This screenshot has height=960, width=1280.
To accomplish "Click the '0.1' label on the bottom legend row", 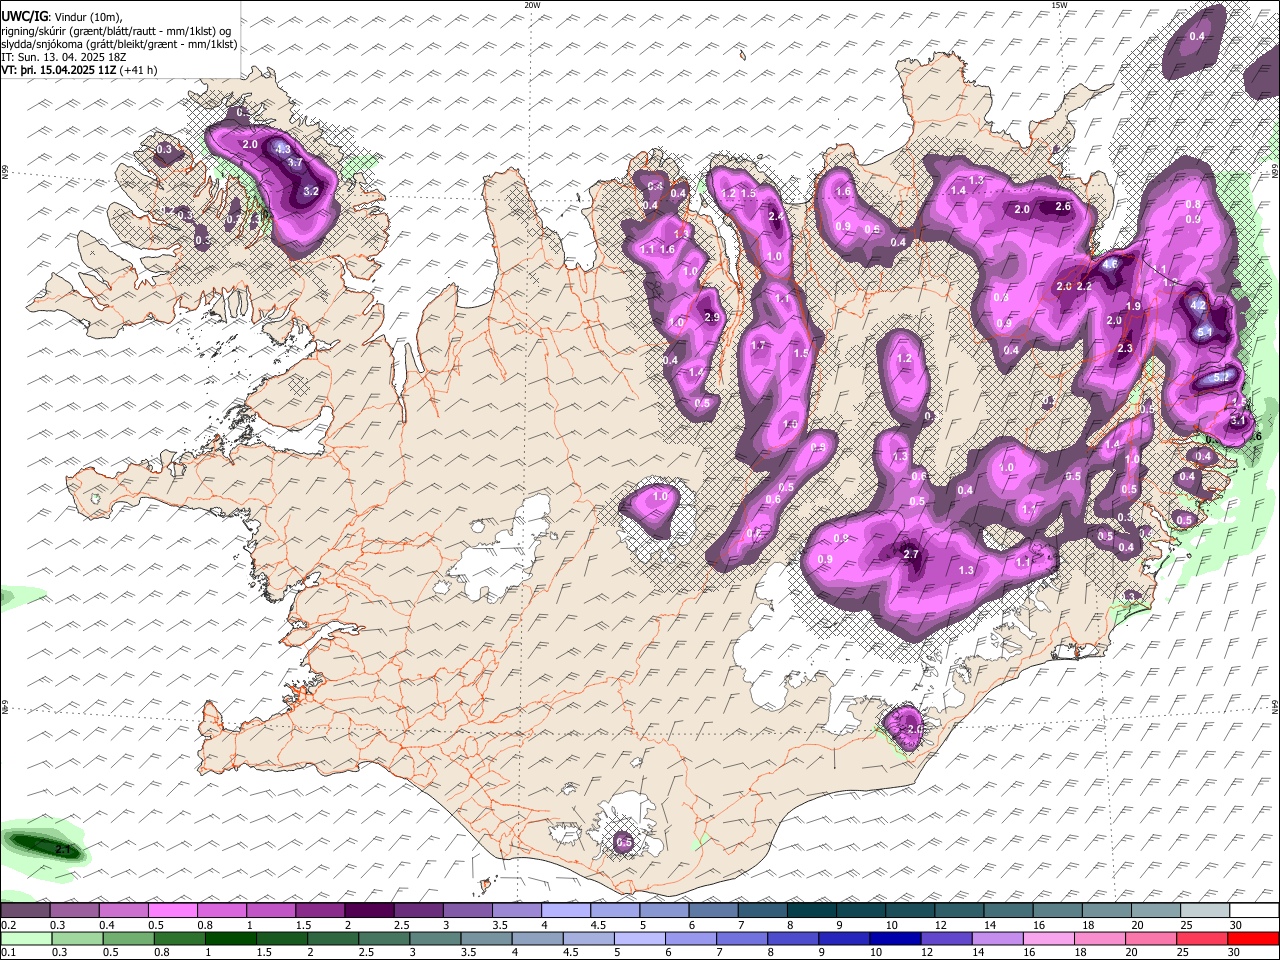I will [x=9, y=952].
